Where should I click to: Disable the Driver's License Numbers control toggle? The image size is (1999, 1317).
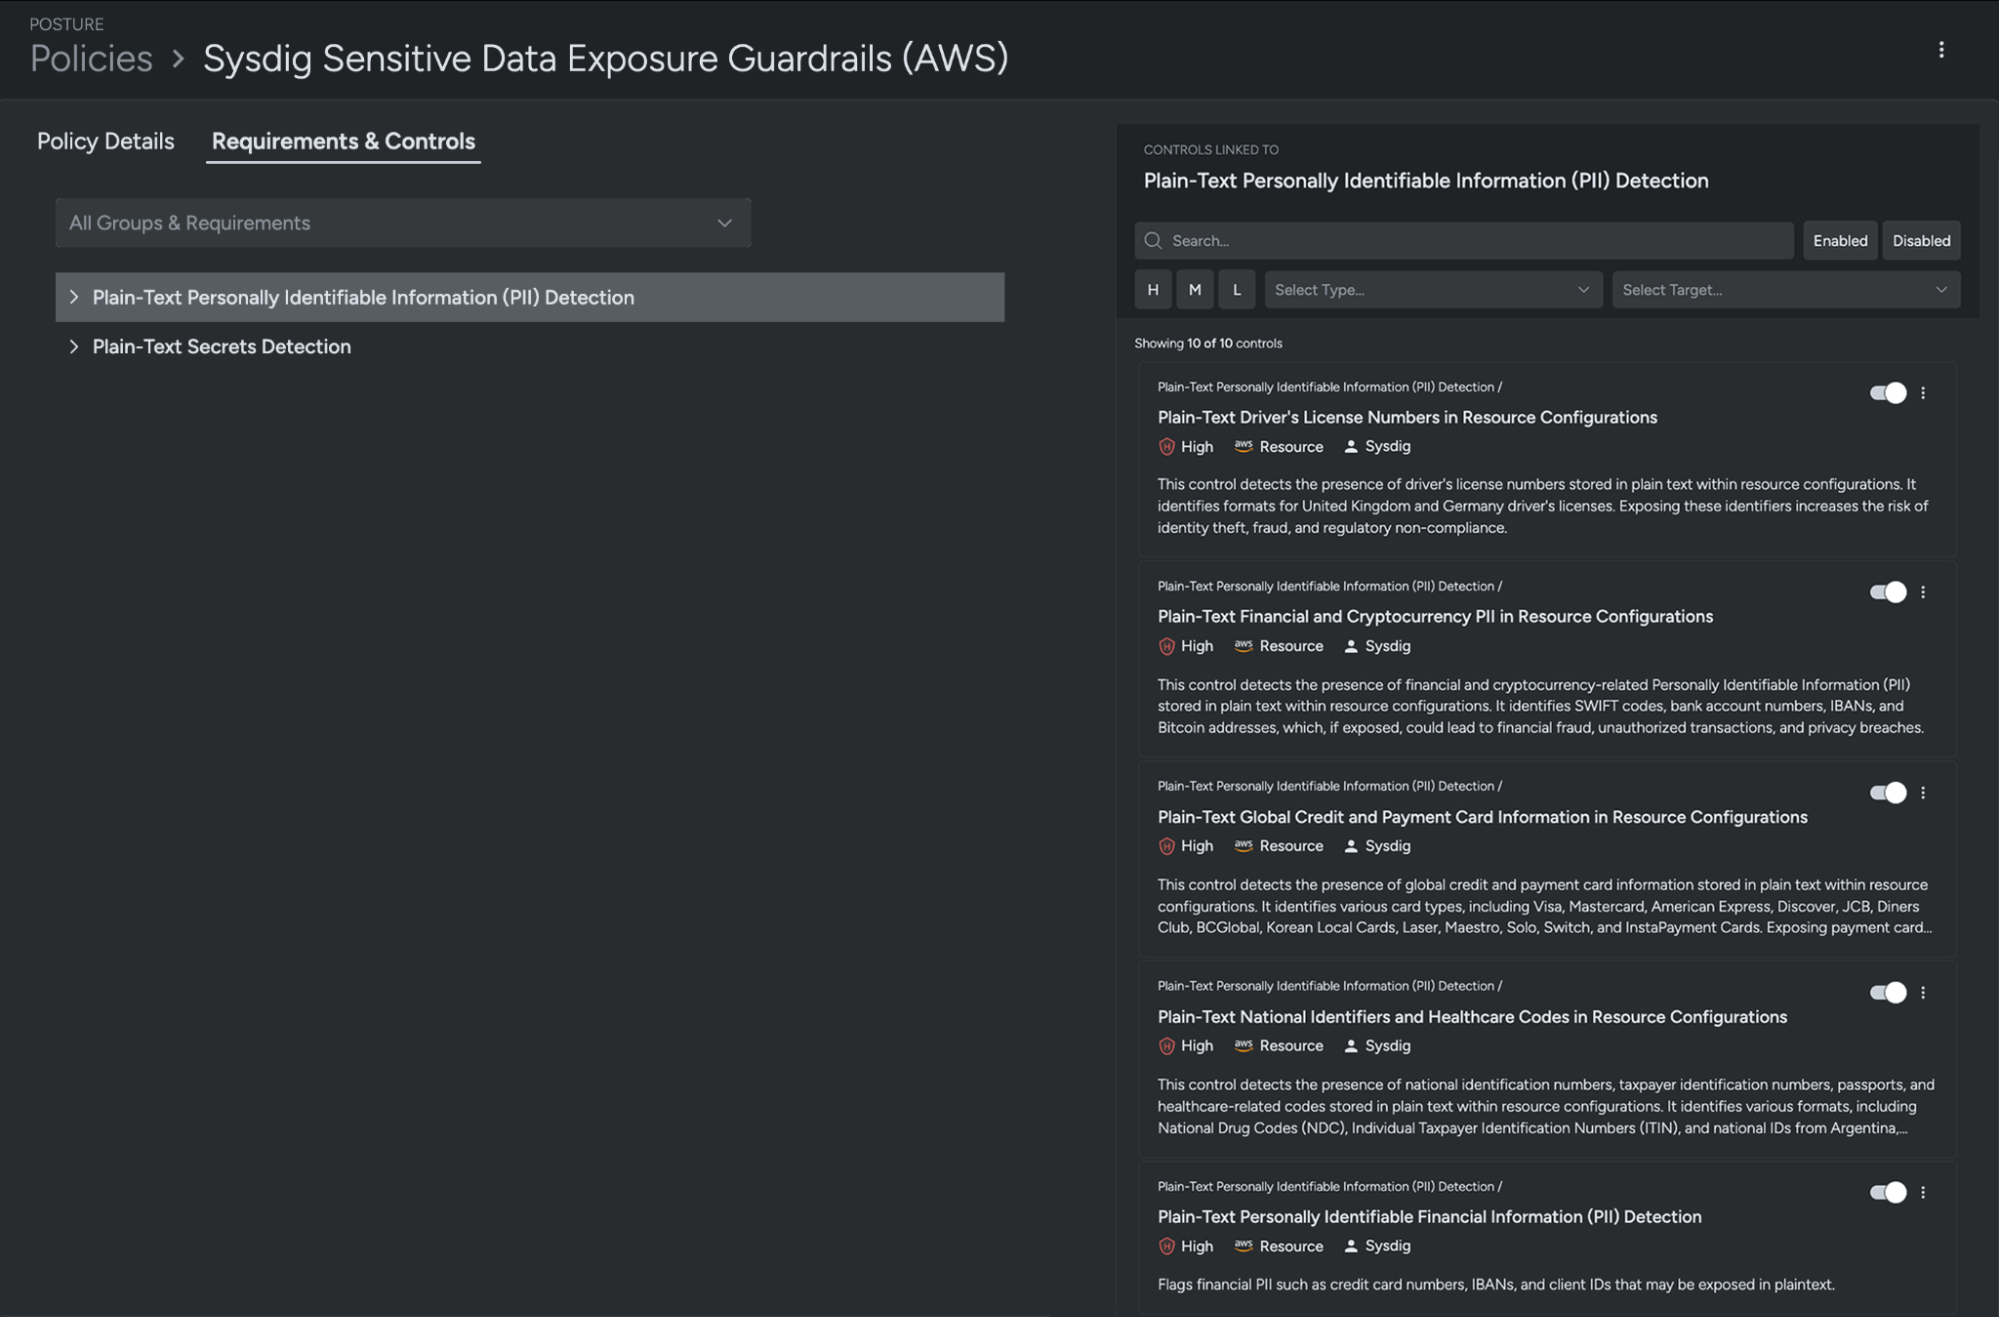point(1888,393)
